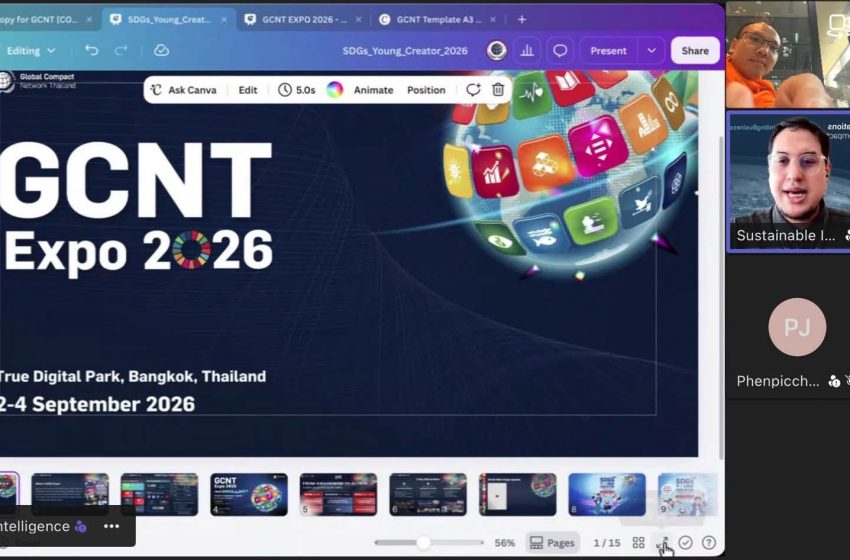This screenshot has height=560, width=850.
Task: Select the 'Expo 2026' text on slide
Action: pyautogui.click(x=138, y=251)
